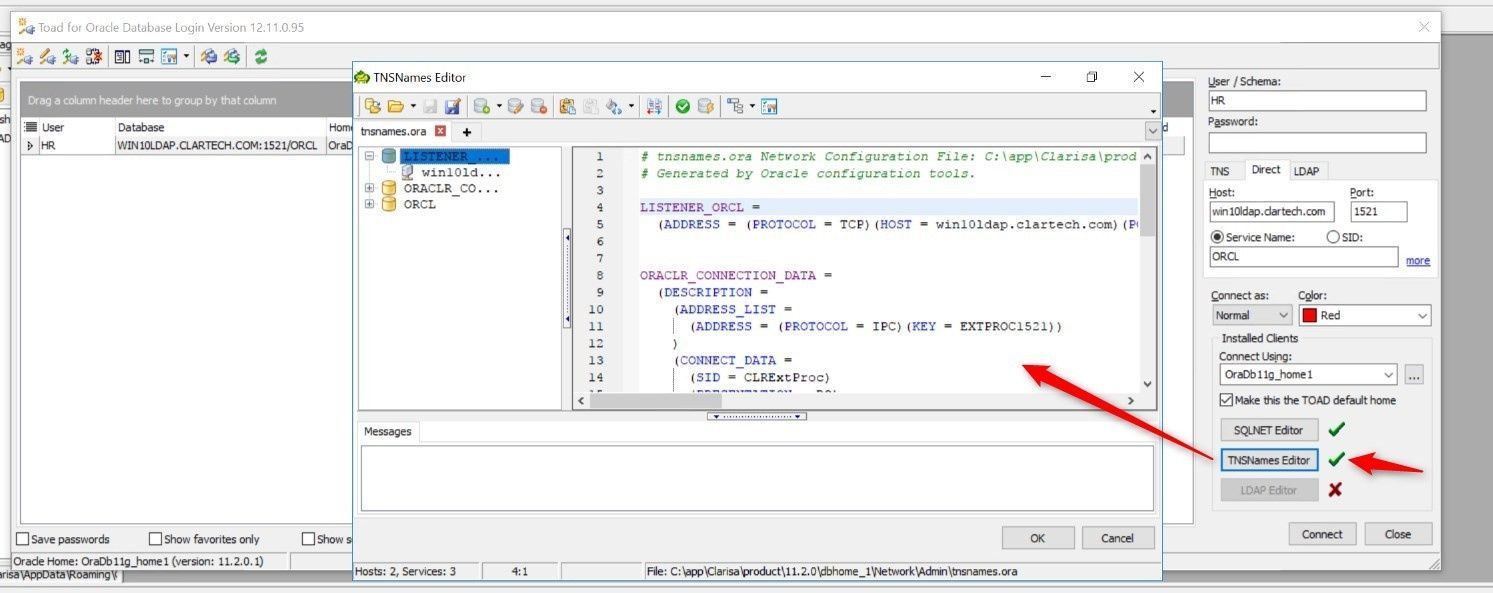Close the tnsnames.ora tab with red X
Screen dimensions: 1493x593
[440, 131]
